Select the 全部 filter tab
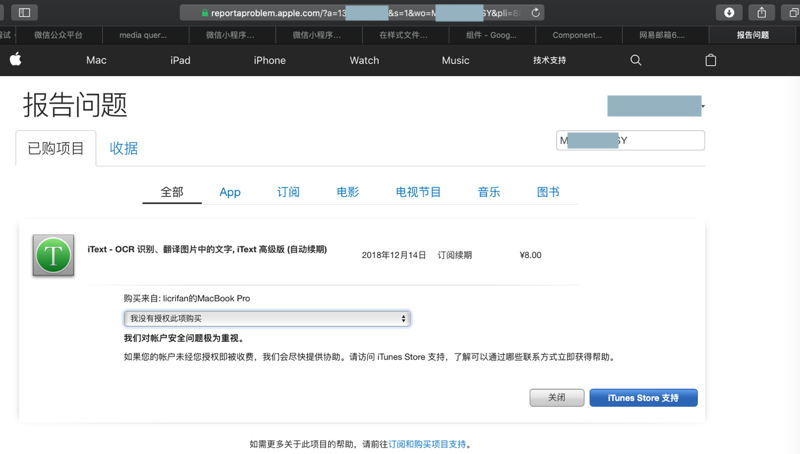This screenshot has width=800, height=454. pos(172,192)
